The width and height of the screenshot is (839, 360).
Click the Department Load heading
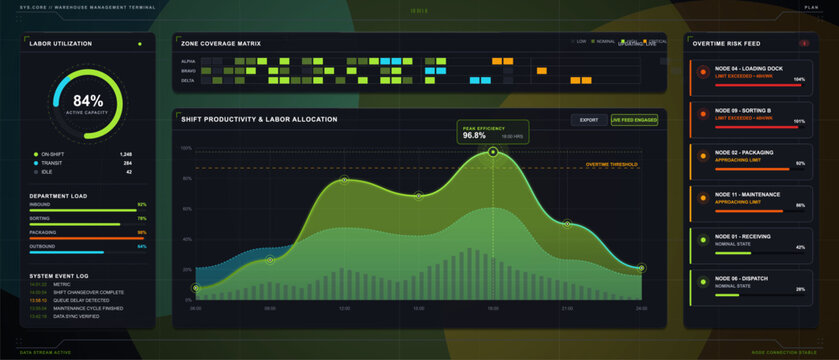point(58,196)
